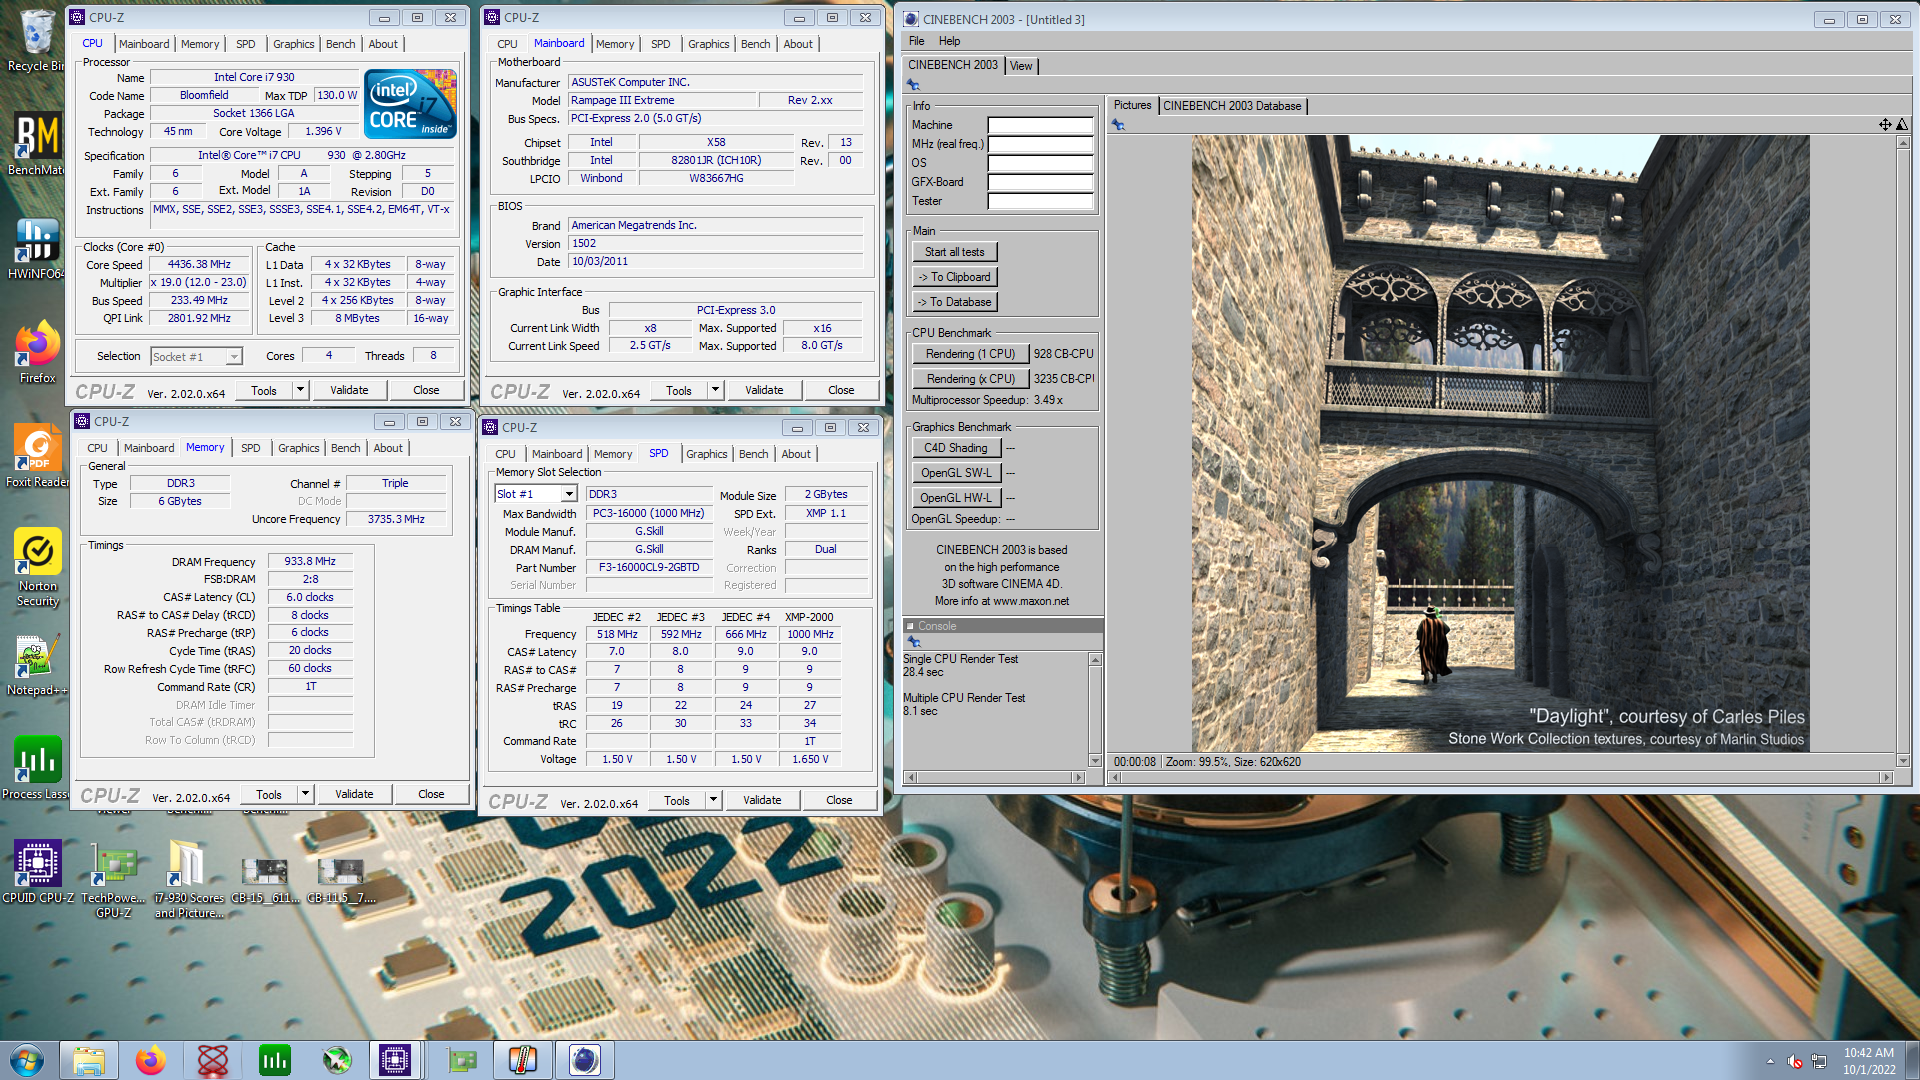Viewport: 1920px width, 1080px height.
Task: Click the GFX-Board input field
Action: coord(1040,182)
